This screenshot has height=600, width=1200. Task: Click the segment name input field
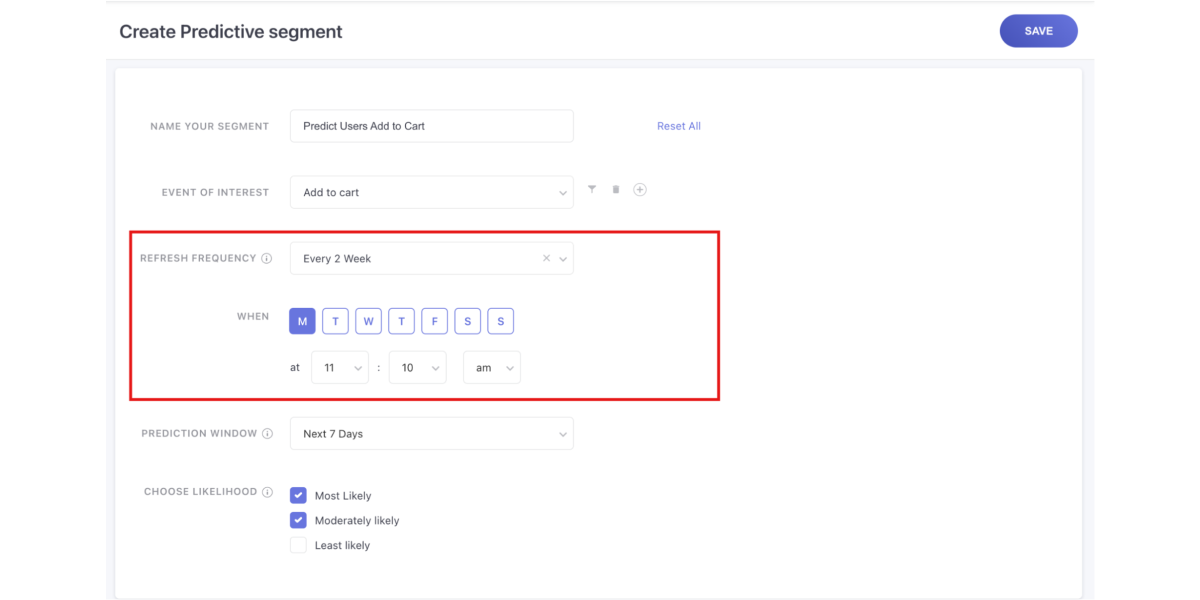(x=431, y=125)
